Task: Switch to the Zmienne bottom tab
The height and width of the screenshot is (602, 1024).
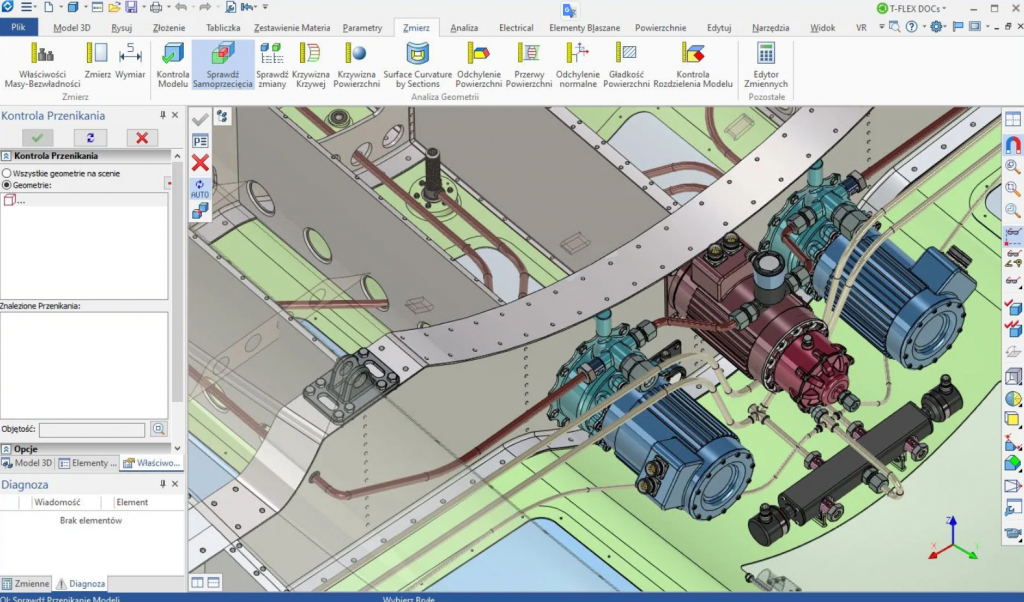Action: pos(26,583)
